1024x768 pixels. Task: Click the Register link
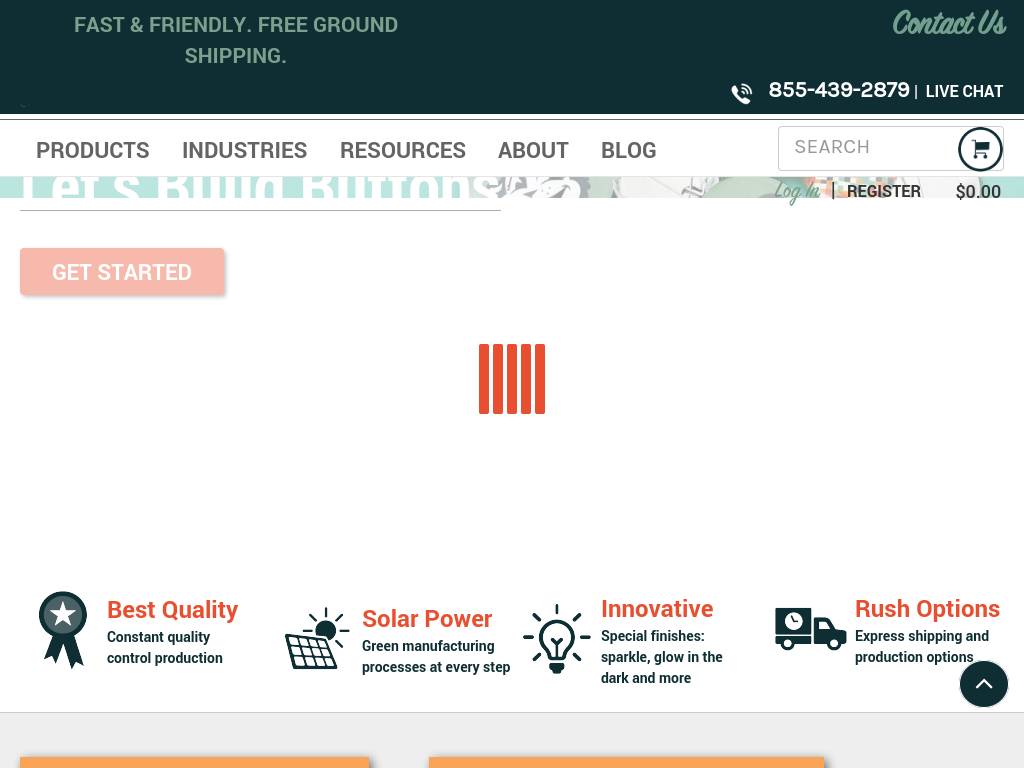point(884,191)
